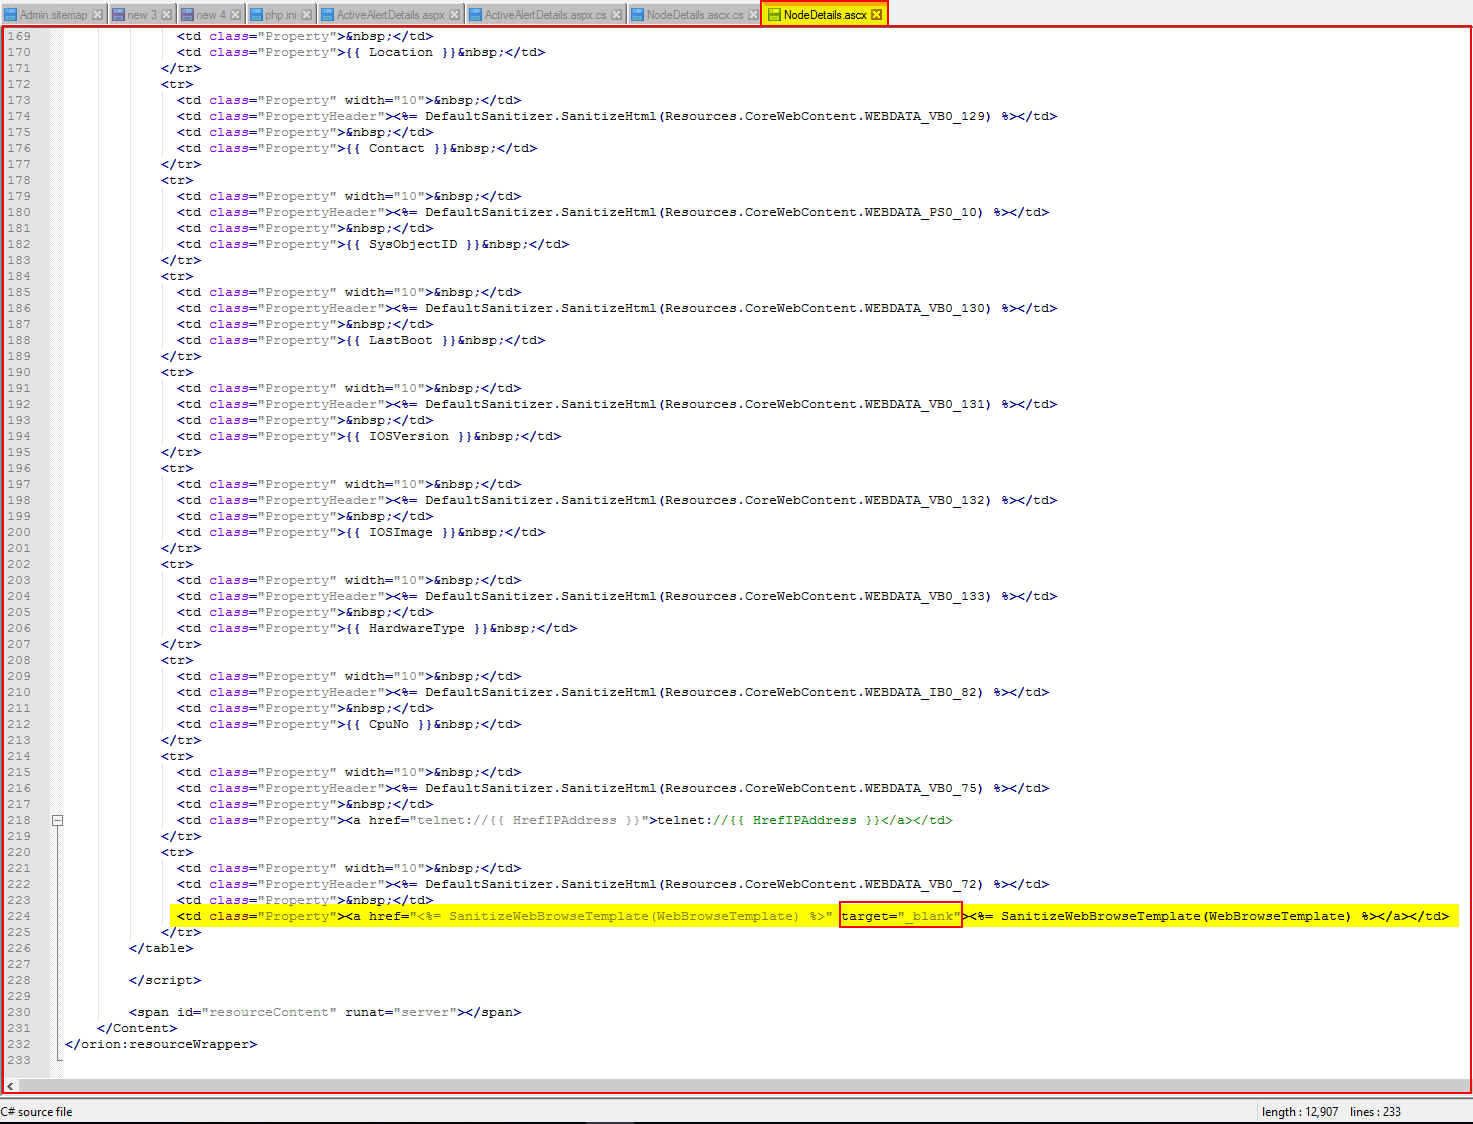Image resolution: width=1473 pixels, height=1124 pixels.
Task: Close the new 3 tab
Action: 166,15
